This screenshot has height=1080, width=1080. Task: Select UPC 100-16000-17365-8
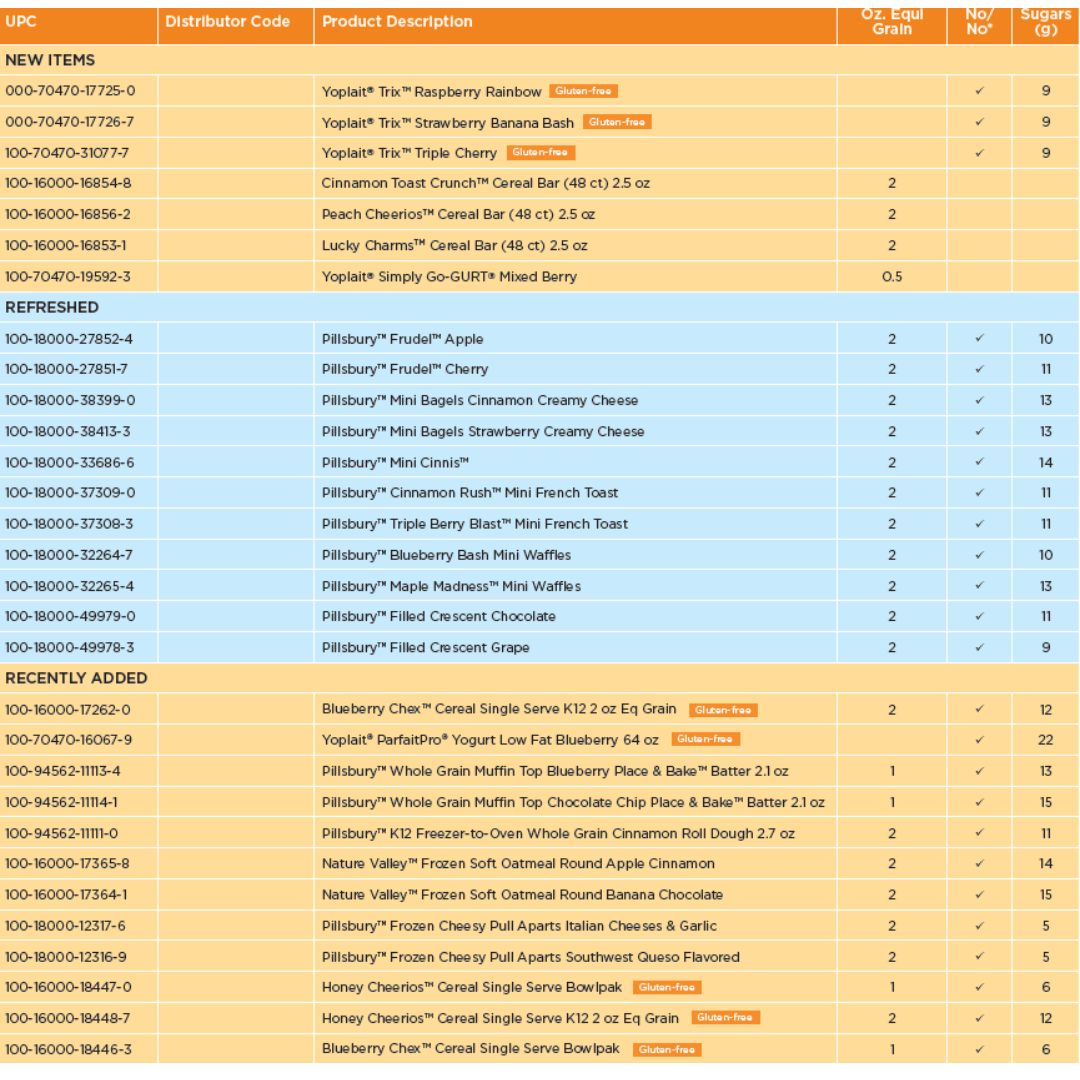[68, 864]
